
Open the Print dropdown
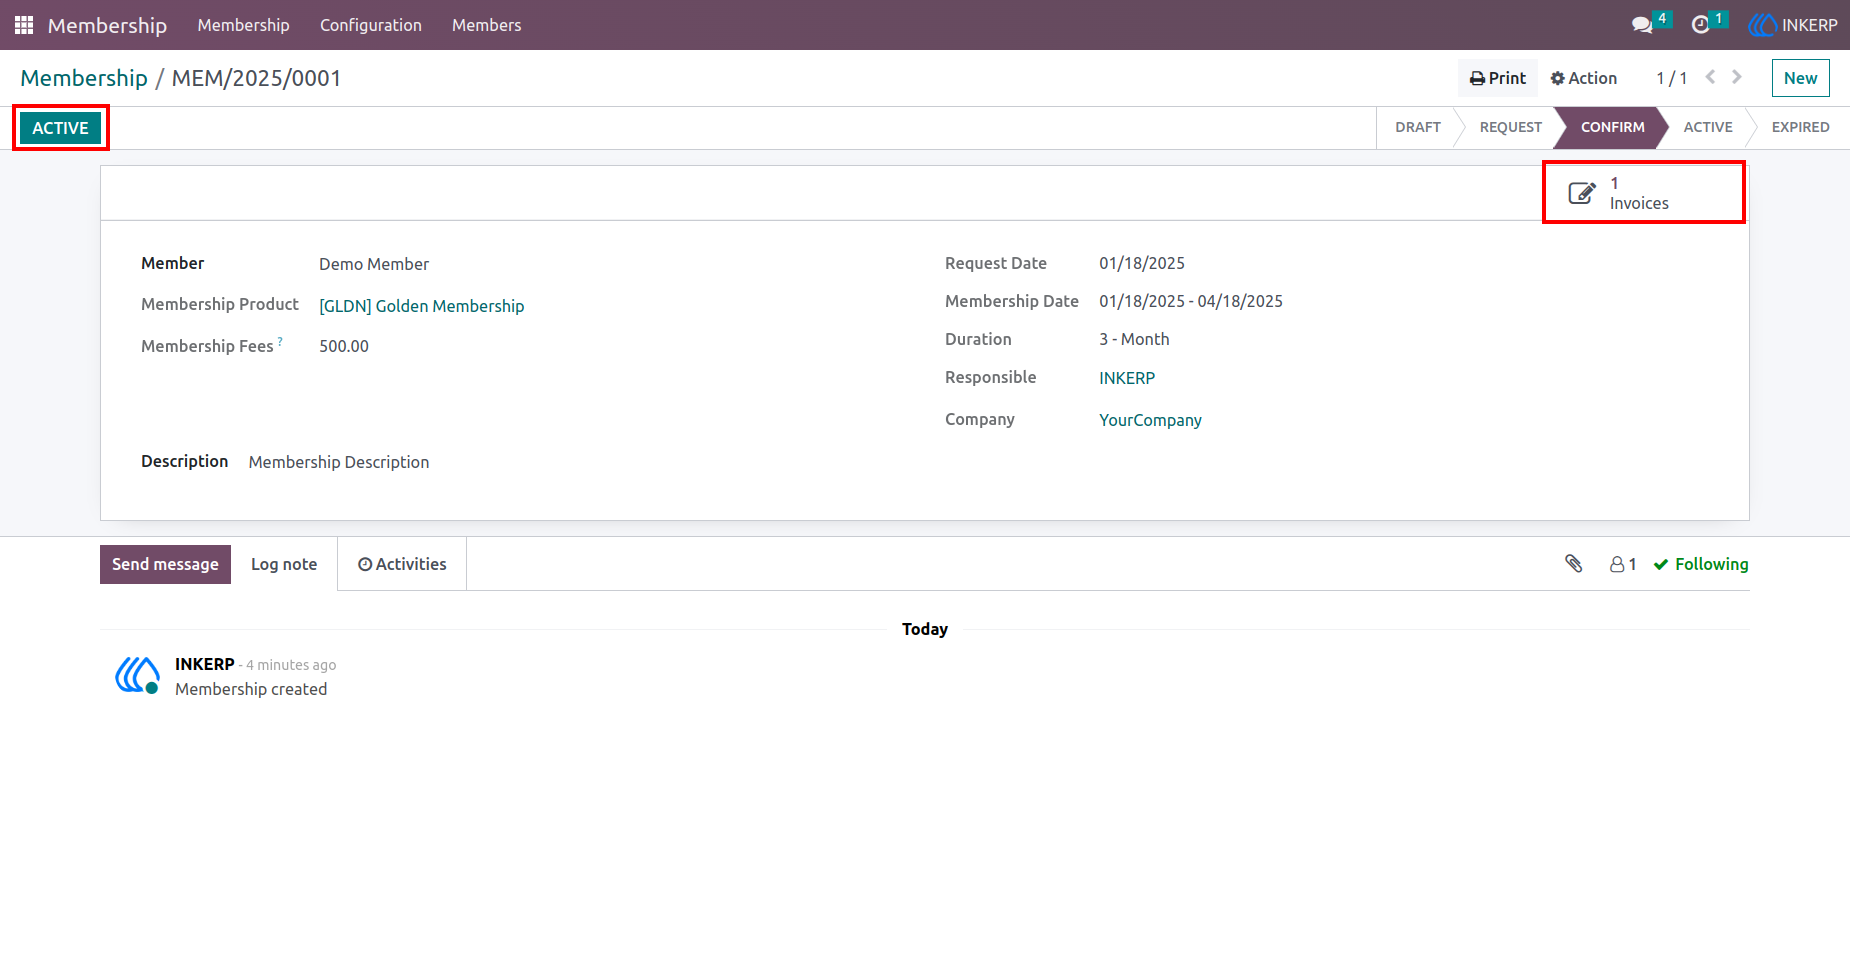[1497, 78]
